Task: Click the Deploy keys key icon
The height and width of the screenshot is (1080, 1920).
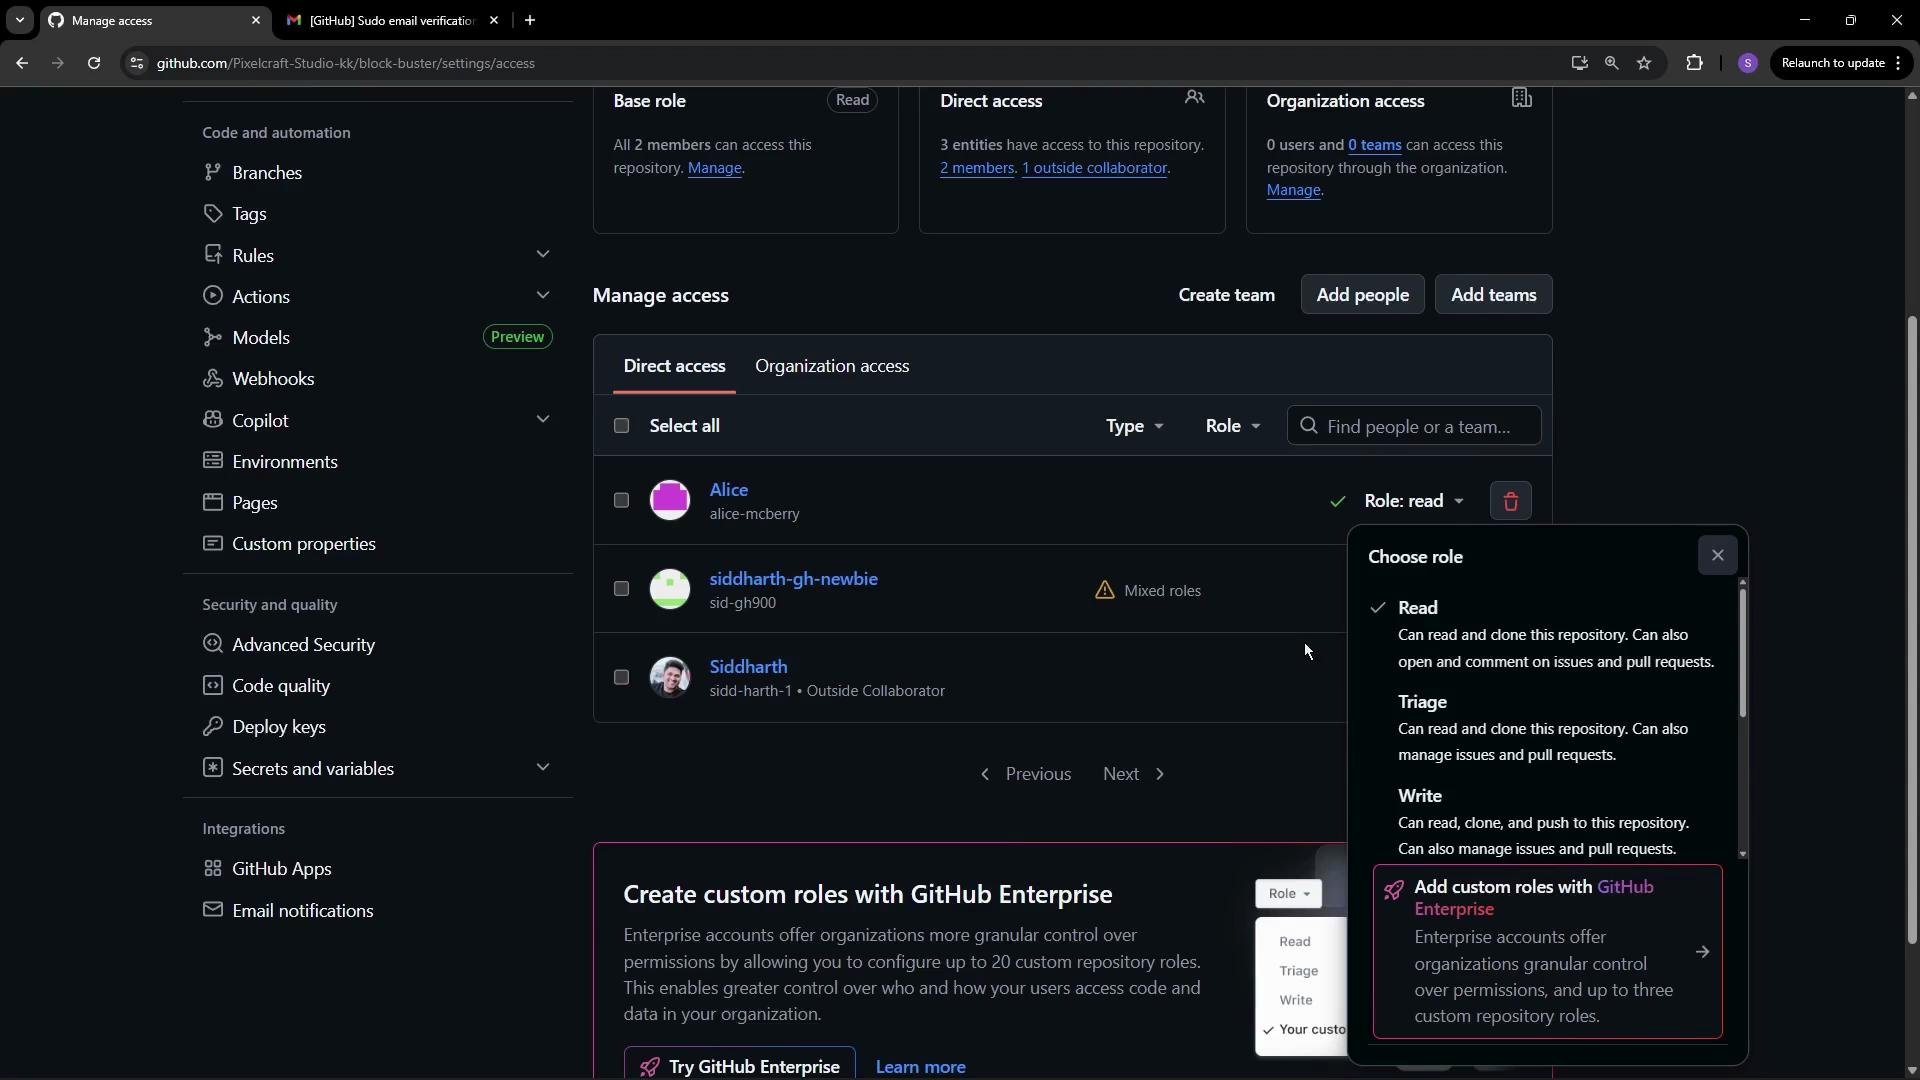Action: tap(212, 726)
